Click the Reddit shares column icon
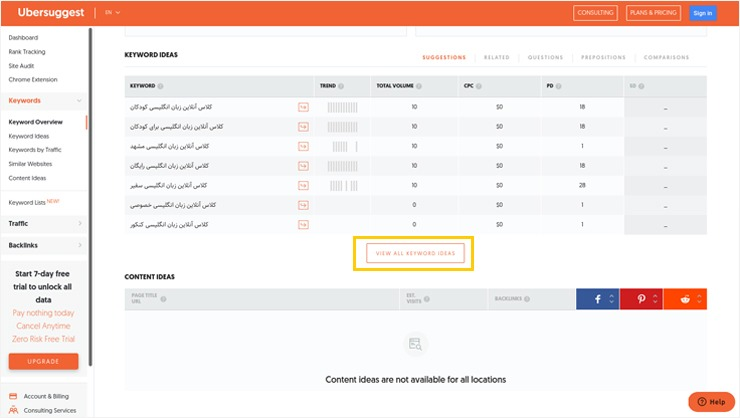 685,299
